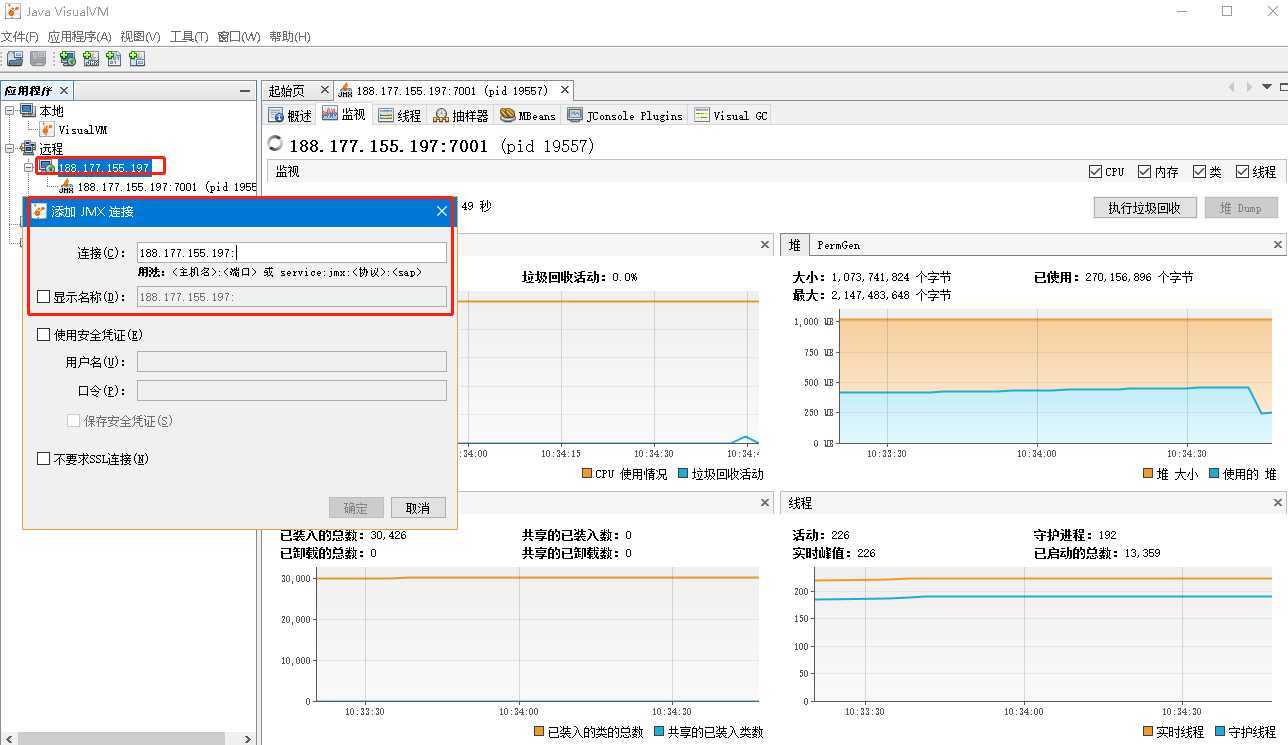Viewport: 1288px width, 745px height.
Task: Click 取消 in the JMX dialog
Action: (418, 508)
